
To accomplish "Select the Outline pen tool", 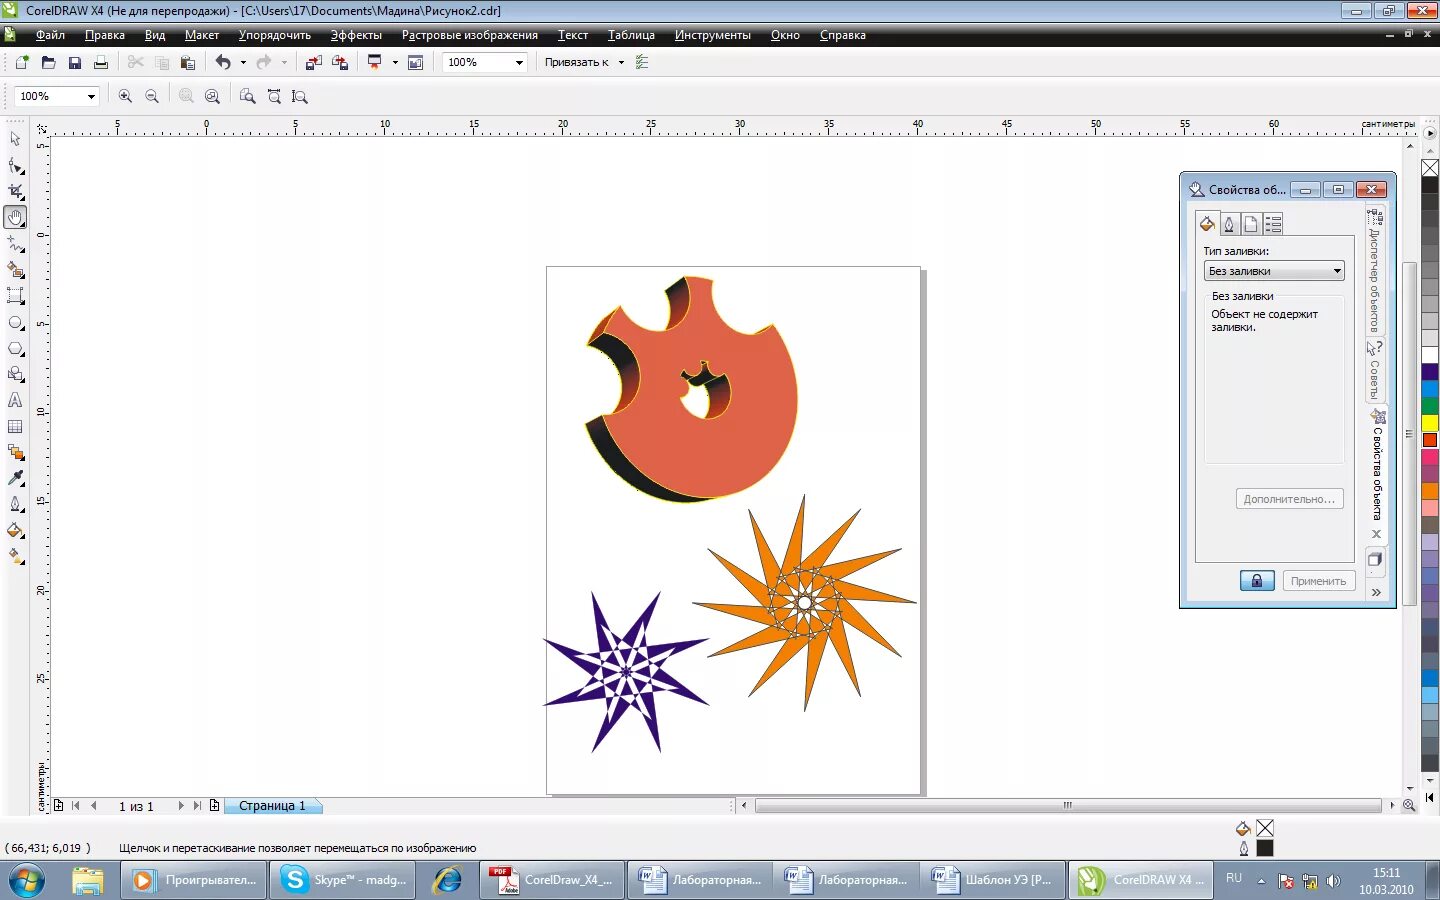I will 15,505.
